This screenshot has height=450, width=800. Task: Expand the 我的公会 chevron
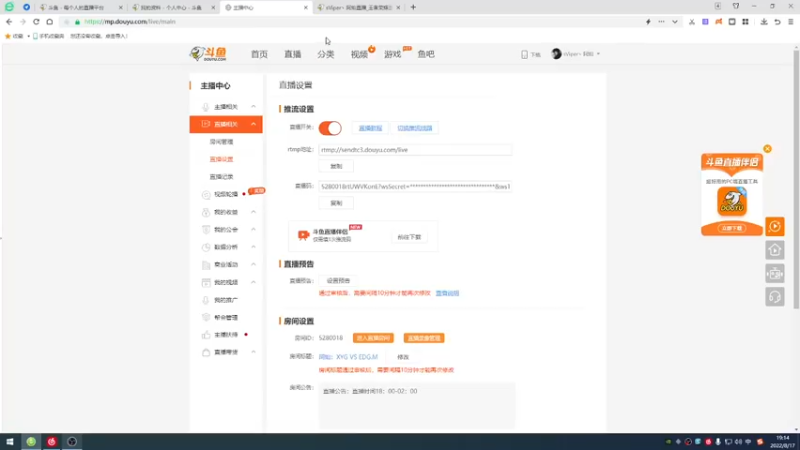click(x=253, y=230)
